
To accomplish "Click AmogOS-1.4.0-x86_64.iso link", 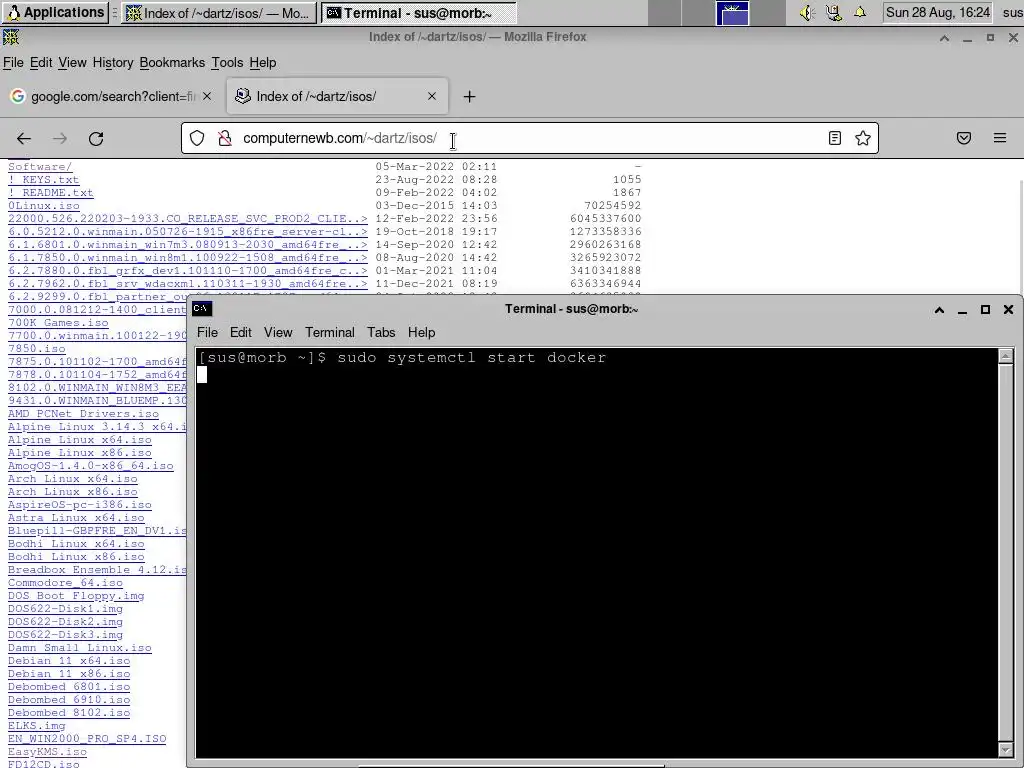I will pyautogui.click(x=91, y=466).
